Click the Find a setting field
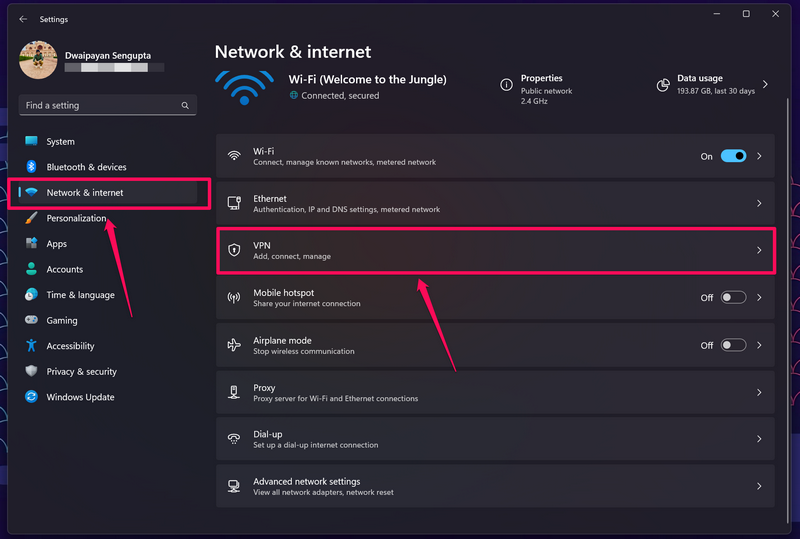The image size is (800, 539). point(100,105)
